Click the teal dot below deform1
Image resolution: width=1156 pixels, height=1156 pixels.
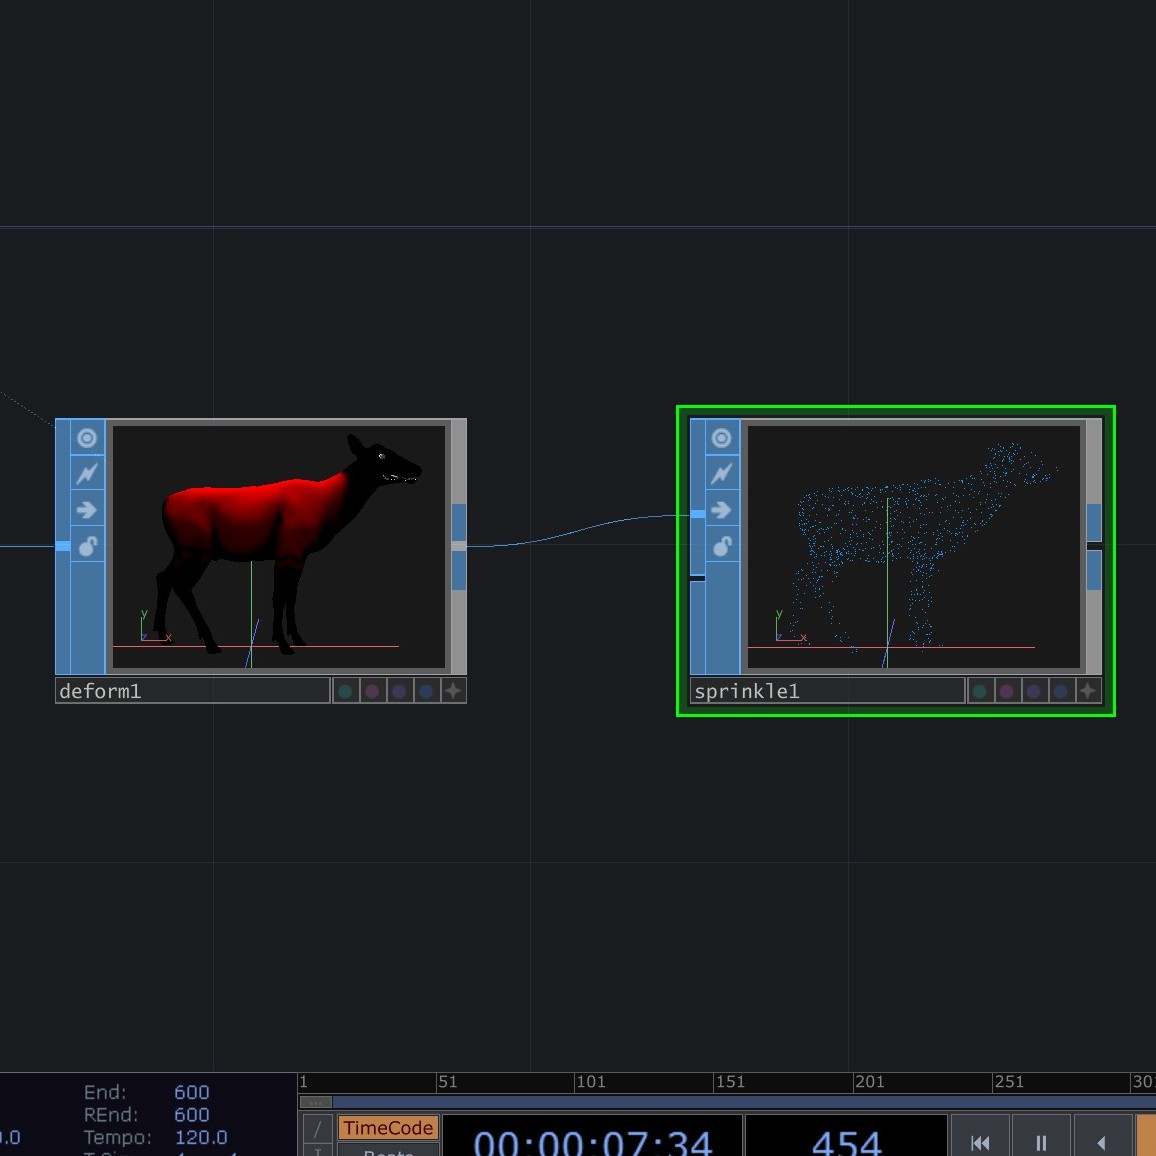(345, 691)
